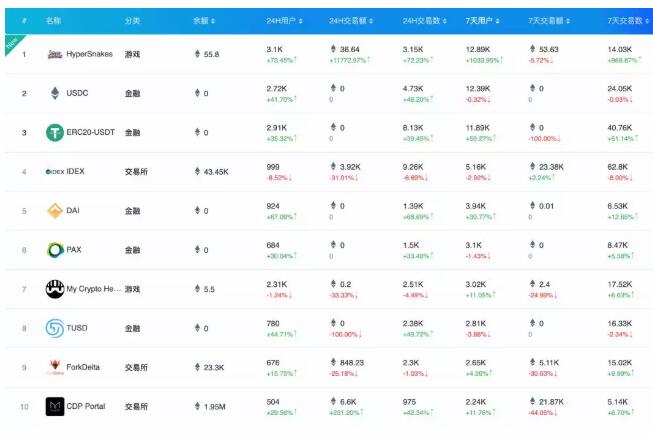Click 9.26K 24H transactions in IDEX row
653x435 pixels.
(x=413, y=167)
